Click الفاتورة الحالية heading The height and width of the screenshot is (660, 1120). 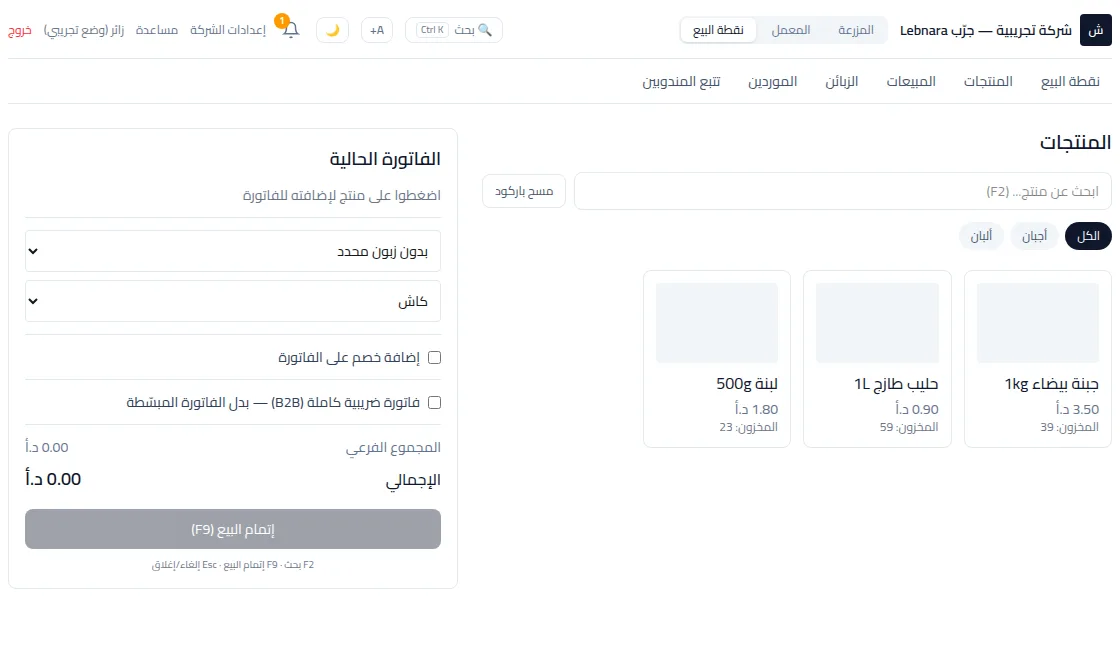[x=385, y=159]
